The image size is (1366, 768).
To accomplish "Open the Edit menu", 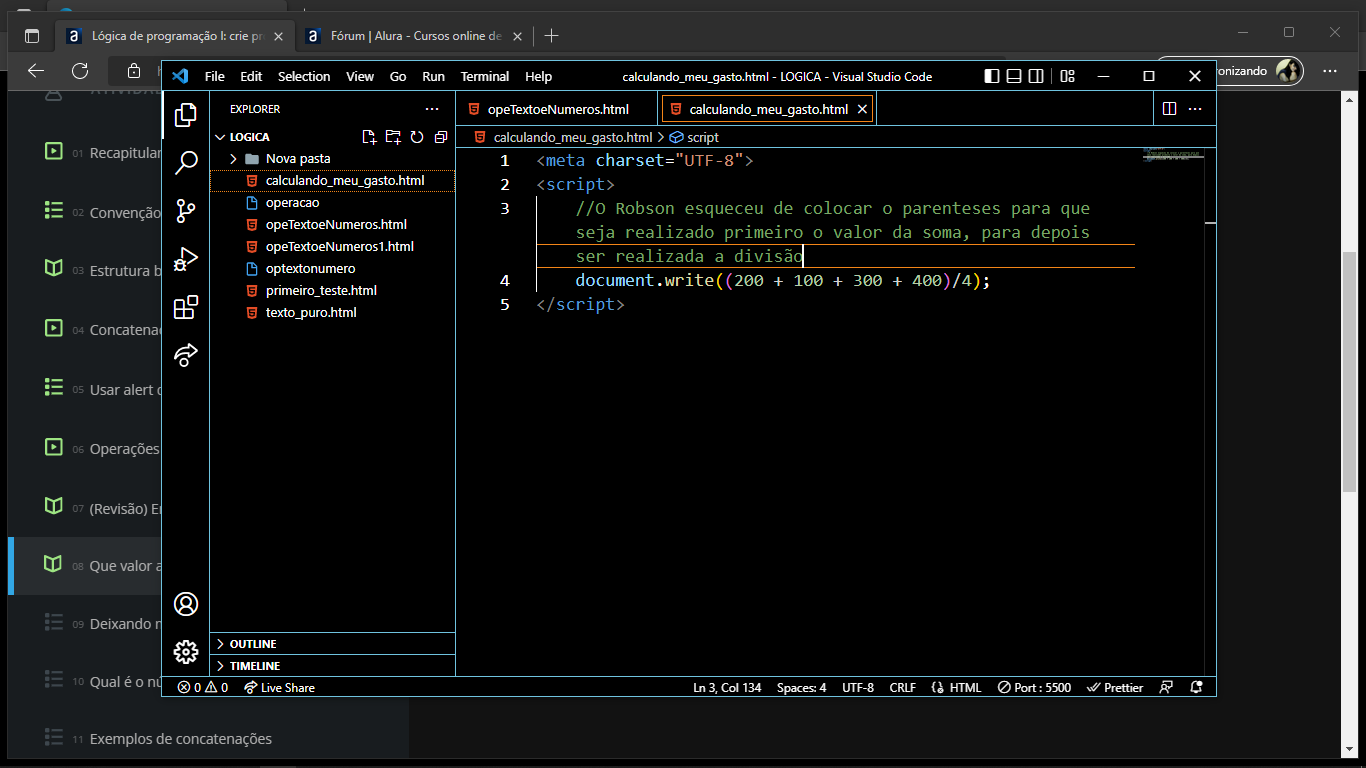I will [251, 76].
